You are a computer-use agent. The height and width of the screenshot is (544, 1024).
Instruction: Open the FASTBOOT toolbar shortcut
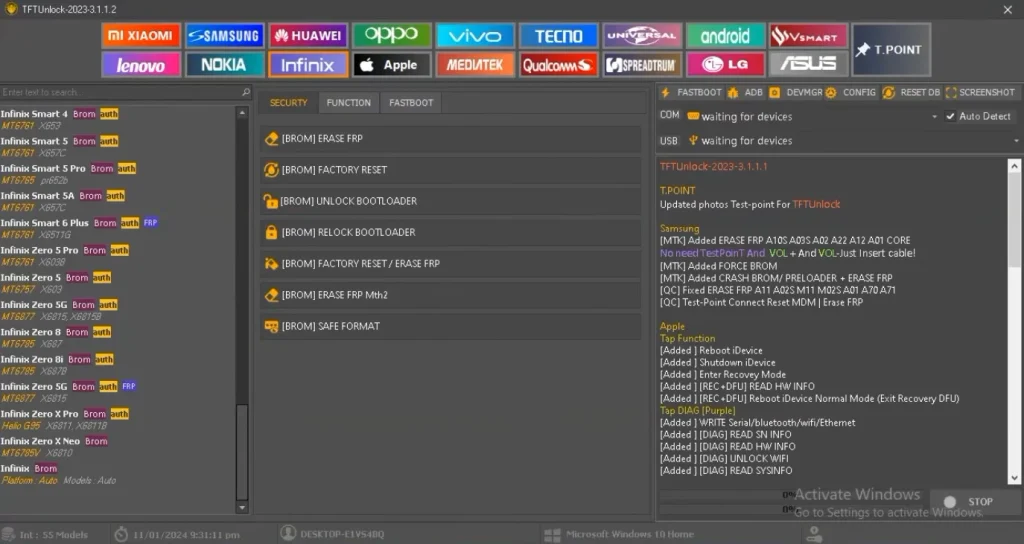[x=692, y=93]
